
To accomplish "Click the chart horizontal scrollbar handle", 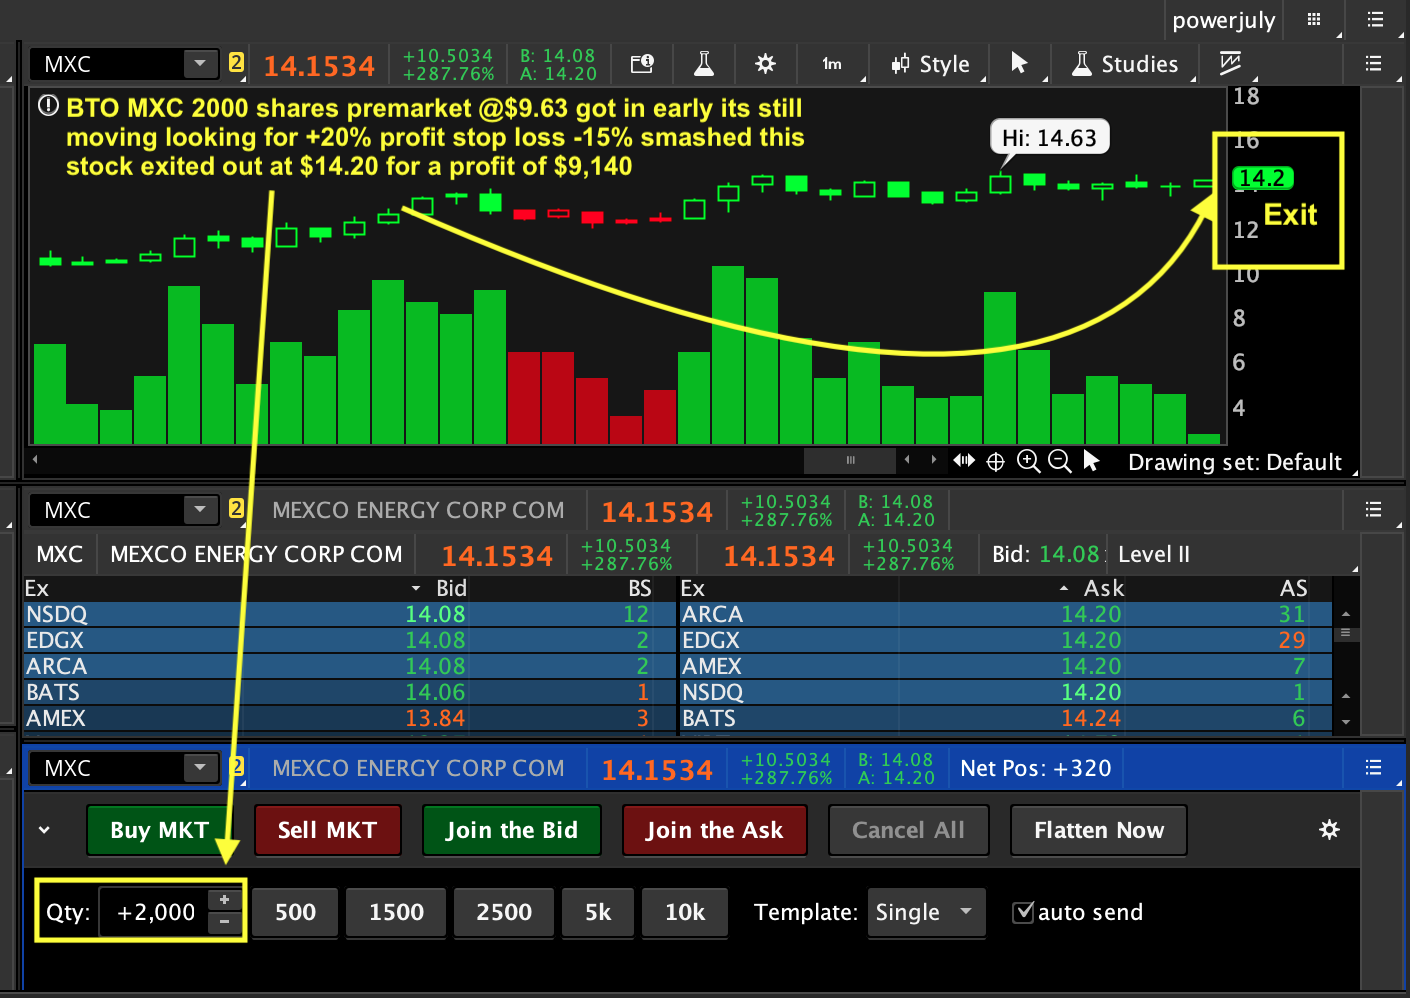I will point(850,460).
